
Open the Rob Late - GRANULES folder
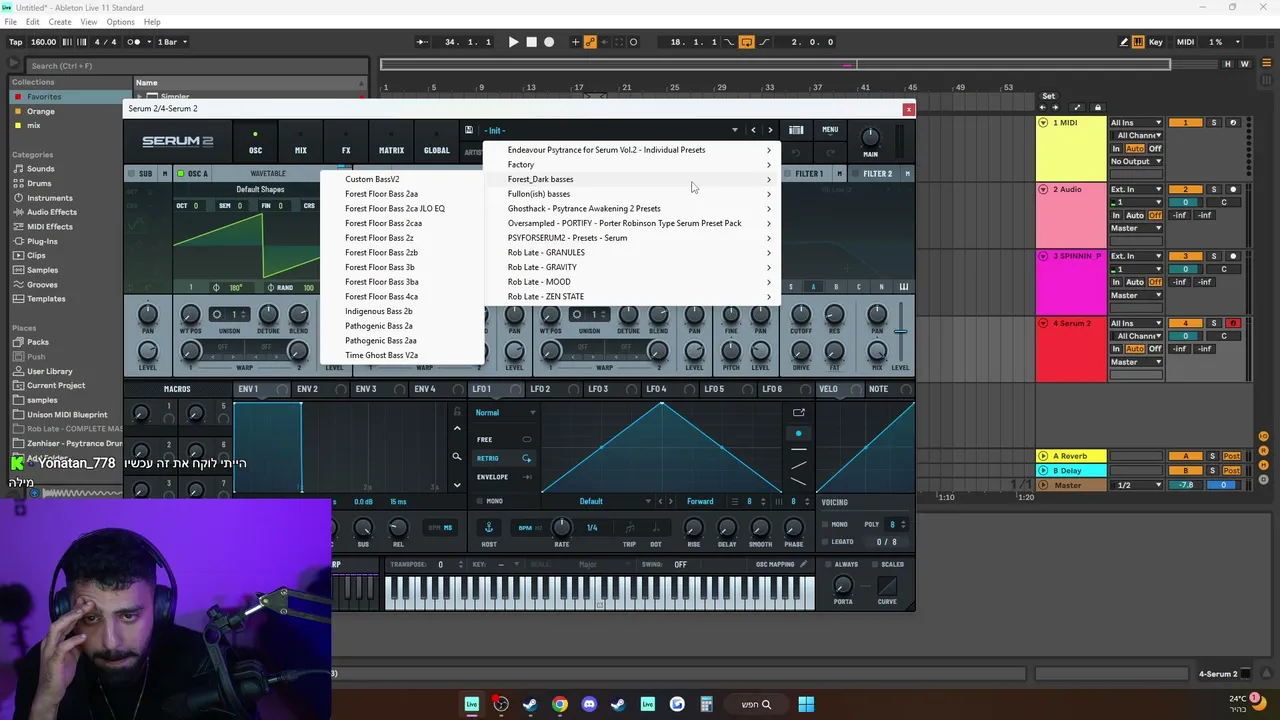click(x=631, y=253)
